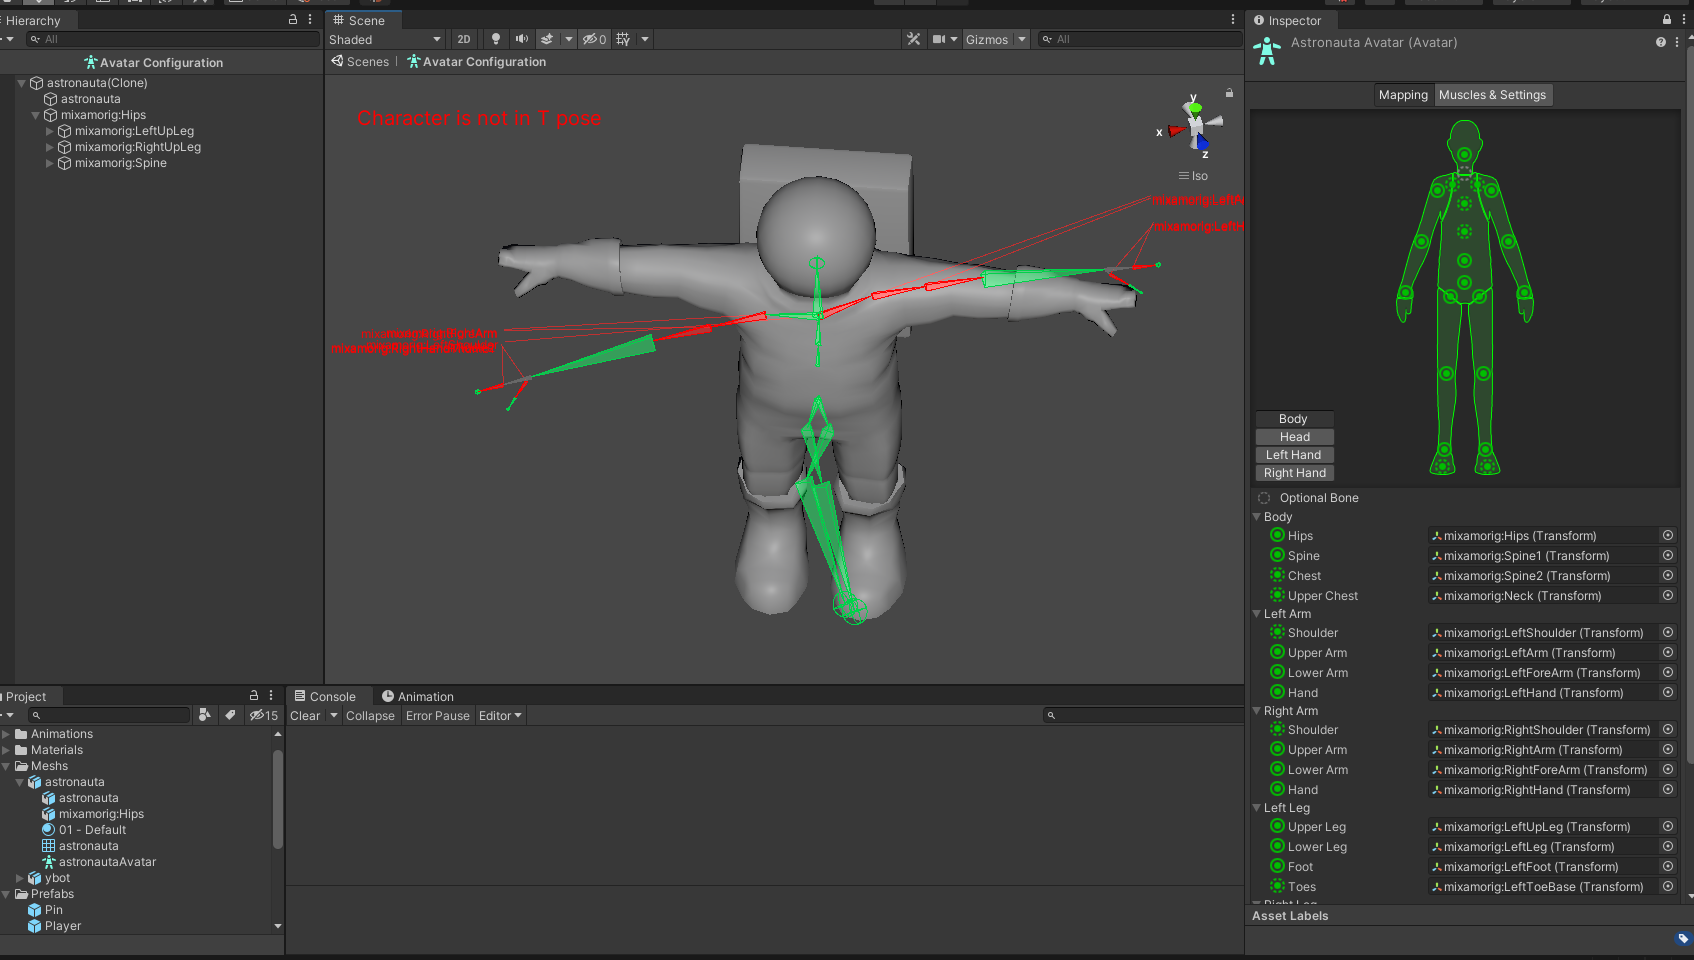Collapse the Left Arm section in Inspector

point(1257,614)
